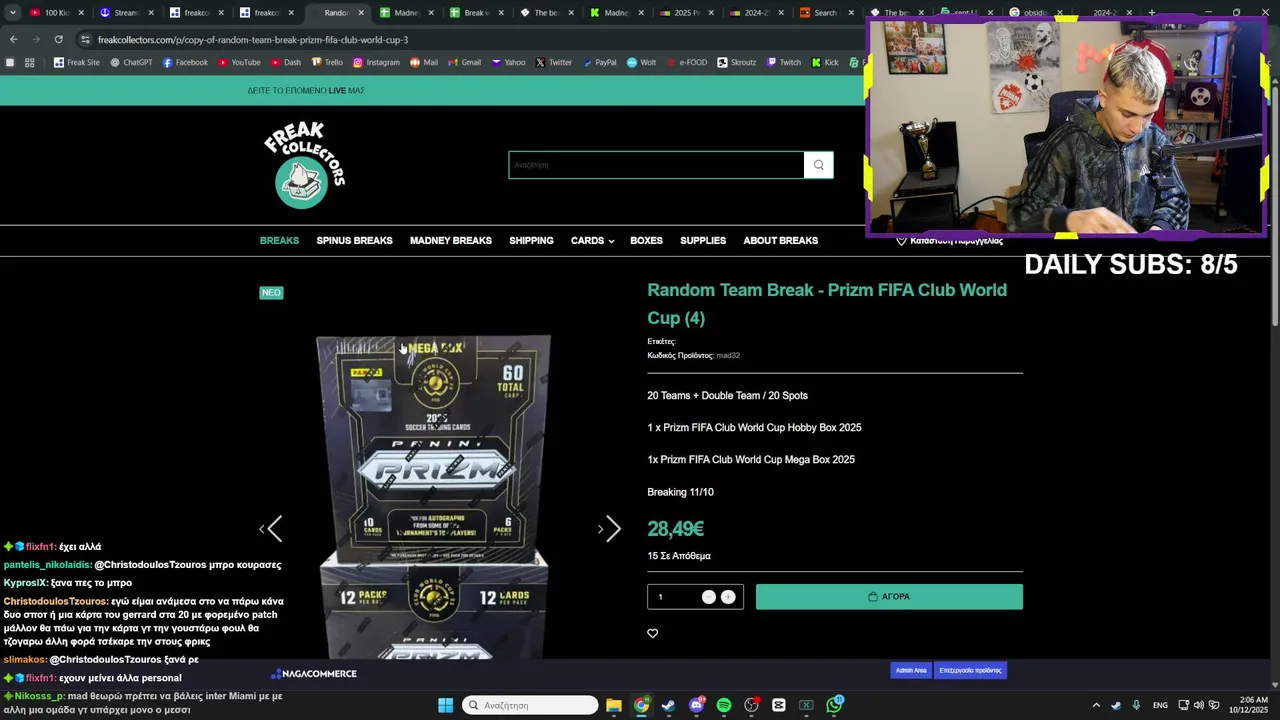The width and height of the screenshot is (1280, 720).
Task: Open the ABOUT BREAKS menu item
Action: pos(781,241)
